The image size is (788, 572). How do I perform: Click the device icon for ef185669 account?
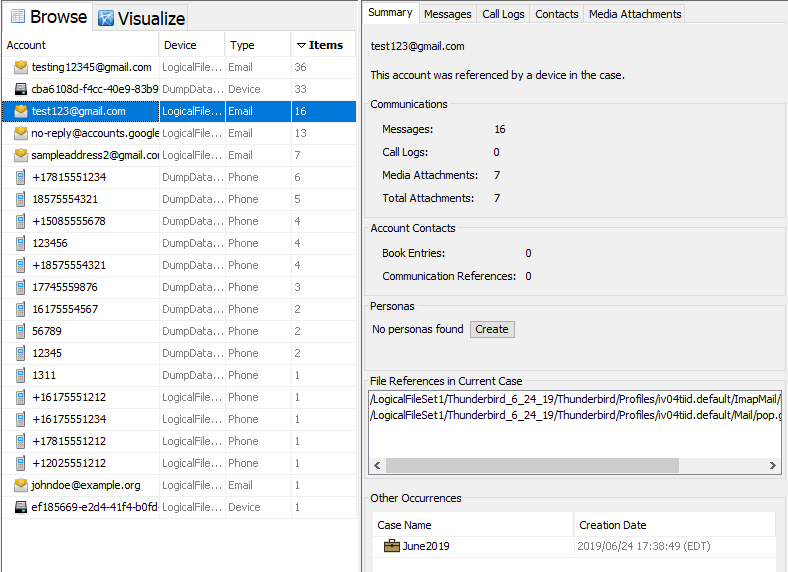[x=21, y=507]
